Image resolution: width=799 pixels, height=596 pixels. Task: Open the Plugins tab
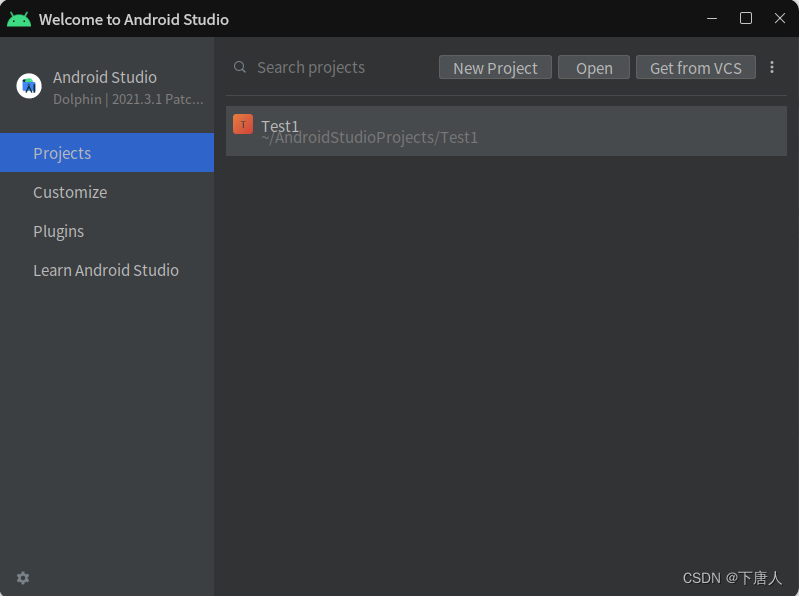coord(107,231)
